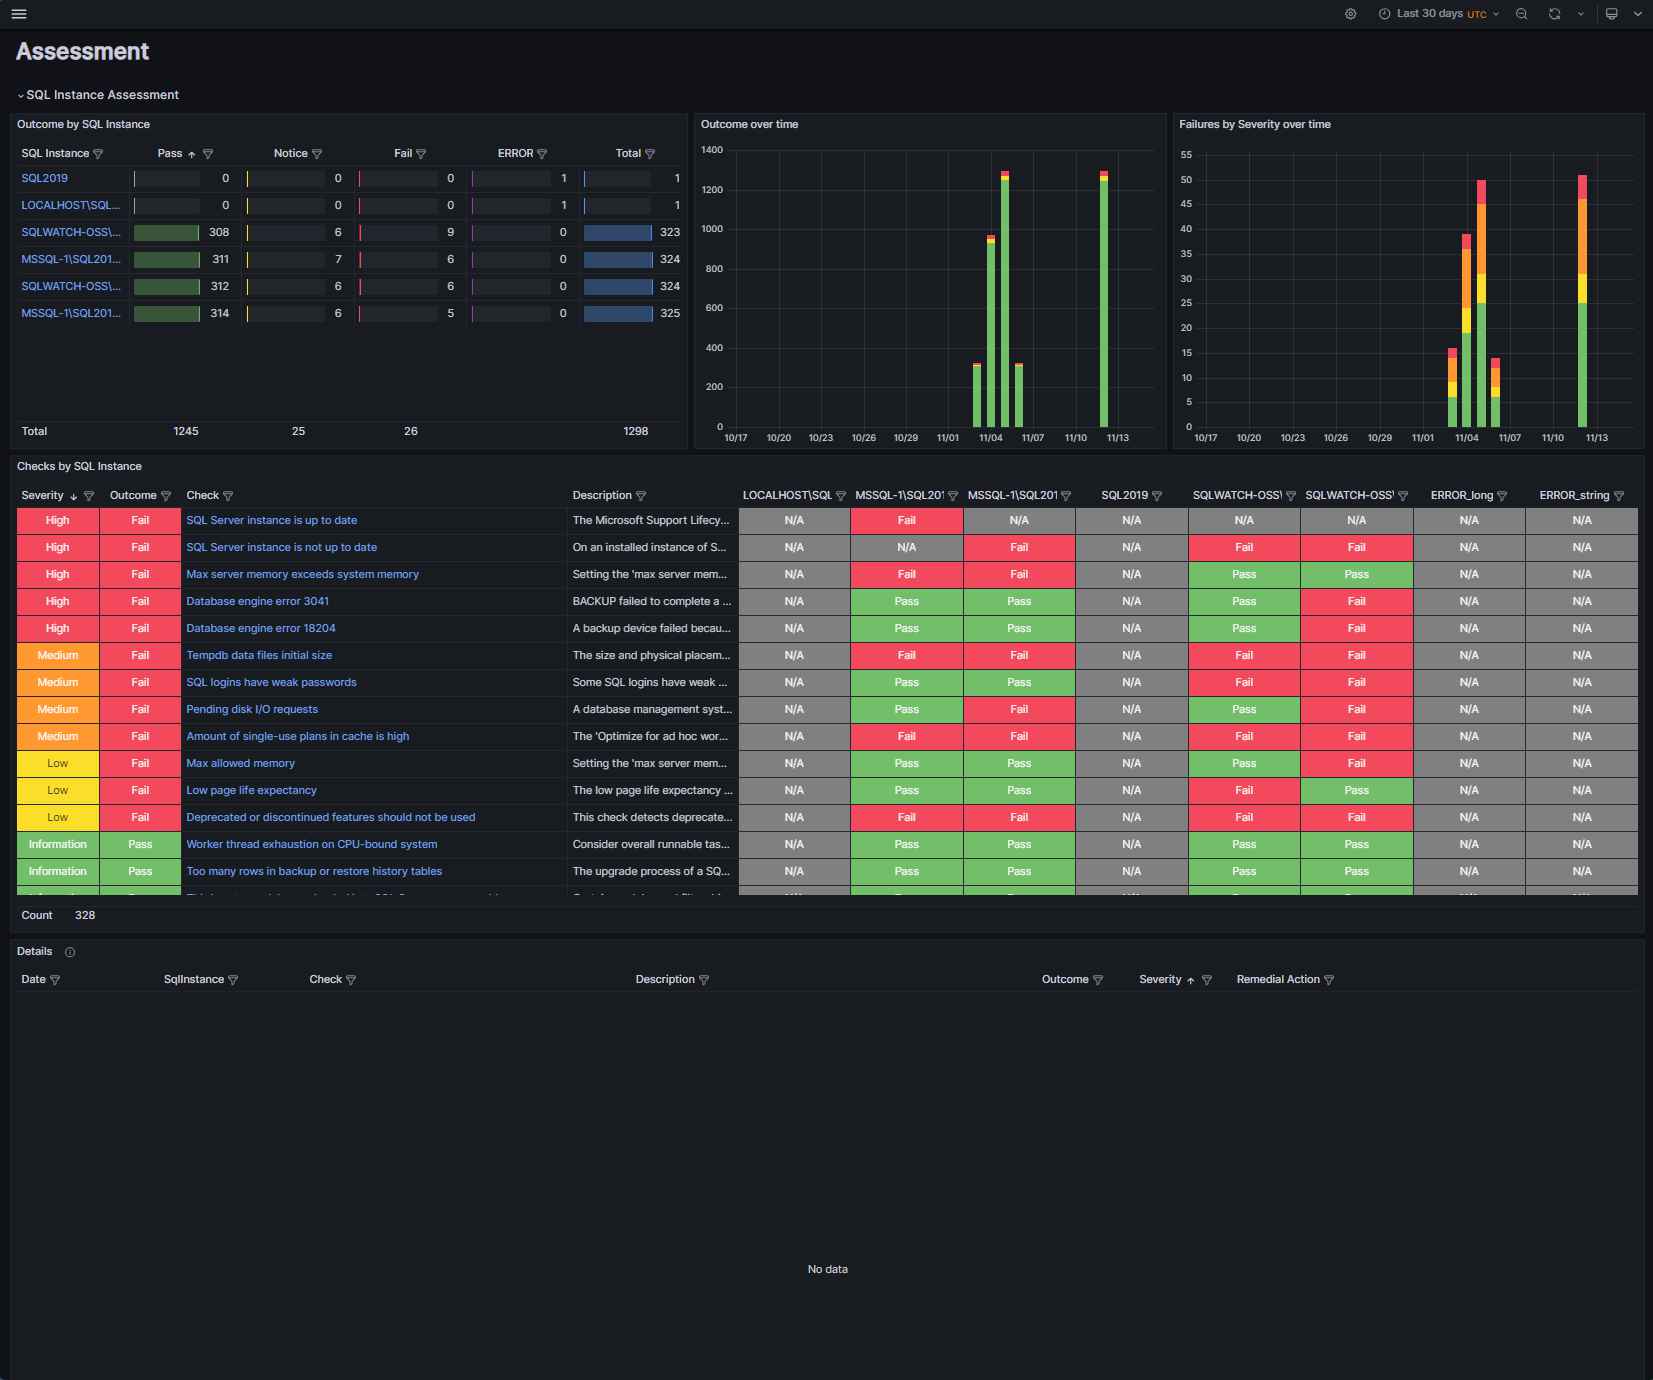Open the Last 30 days time picker
1653x1380 pixels.
pyautogui.click(x=1438, y=14)
